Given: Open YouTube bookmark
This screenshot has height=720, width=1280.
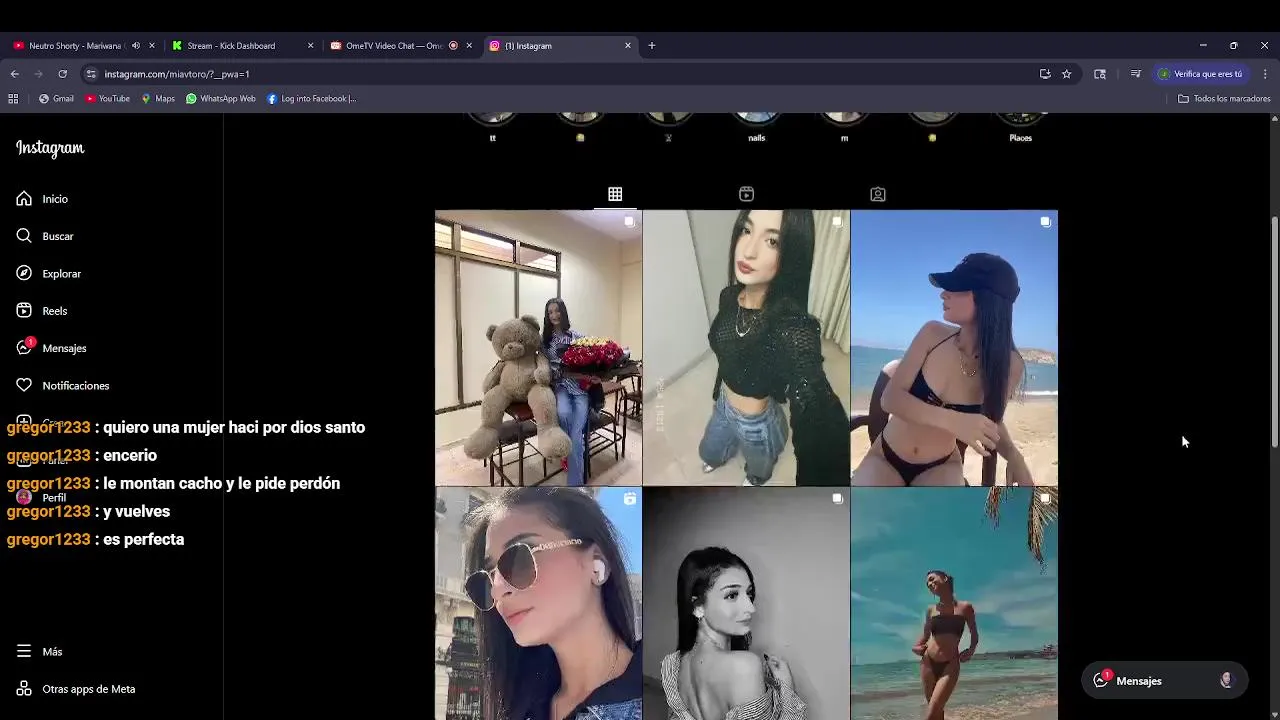Looking at the screenshot, I should 108,99.
